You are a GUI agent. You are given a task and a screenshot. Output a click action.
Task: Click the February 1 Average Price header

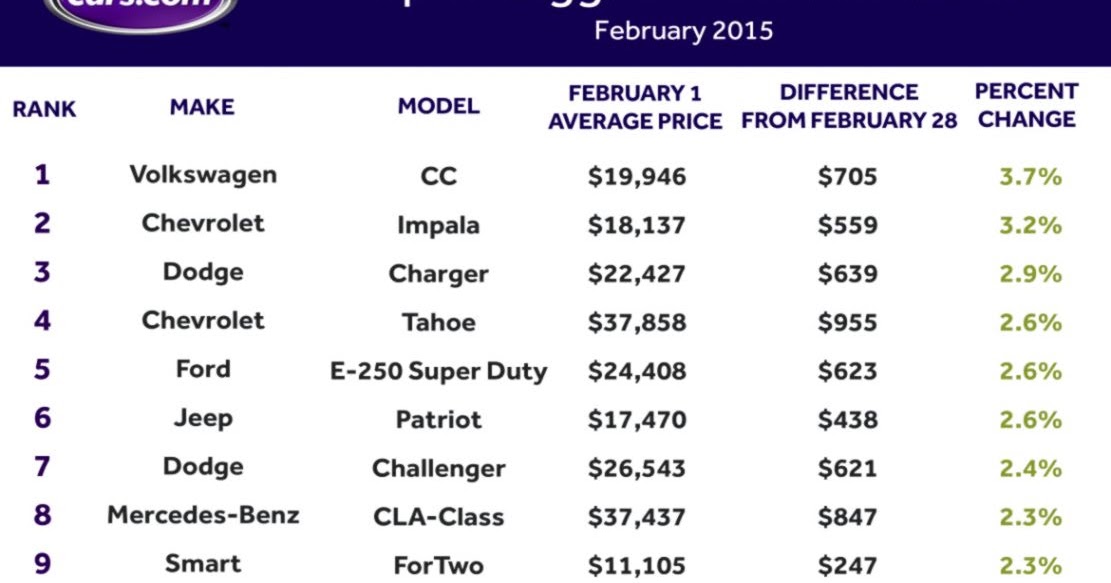point(635,108)
